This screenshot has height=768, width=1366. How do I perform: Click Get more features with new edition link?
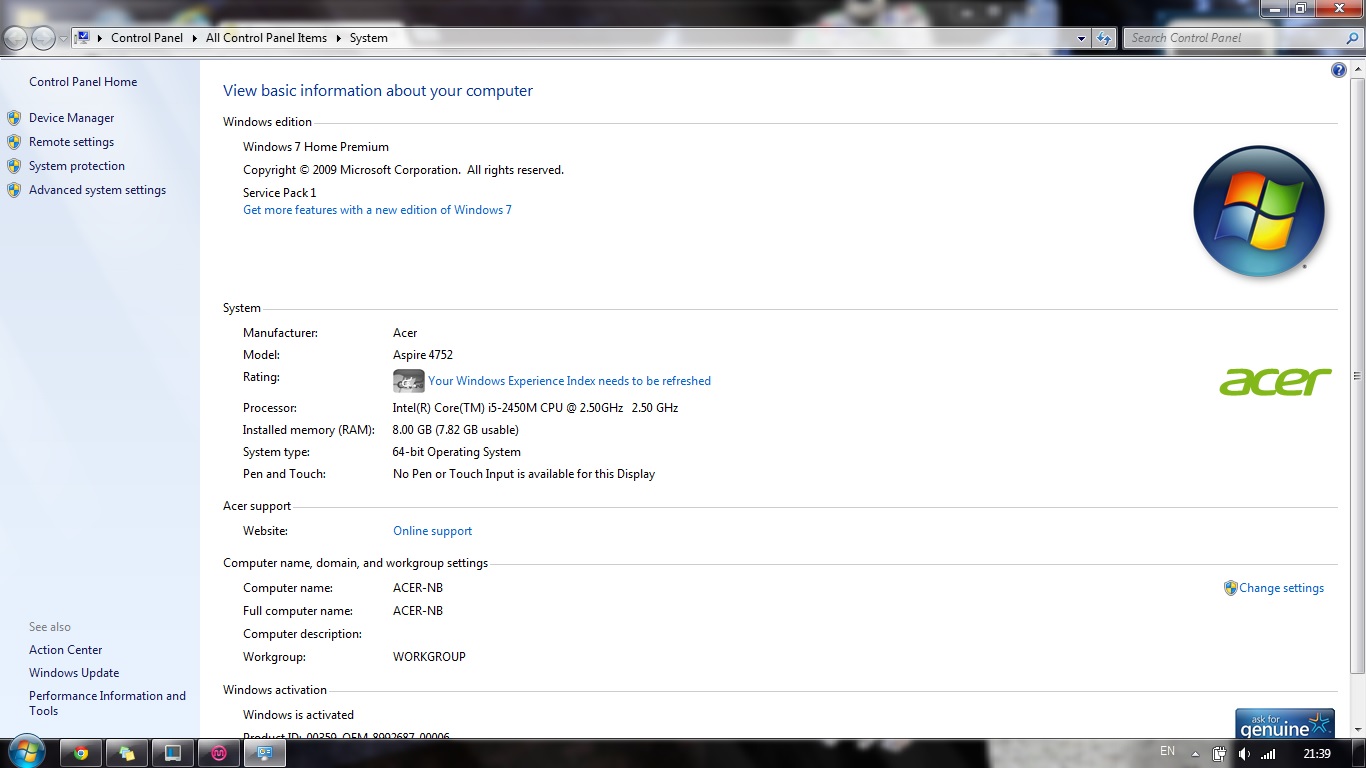(x=377, y=210)
